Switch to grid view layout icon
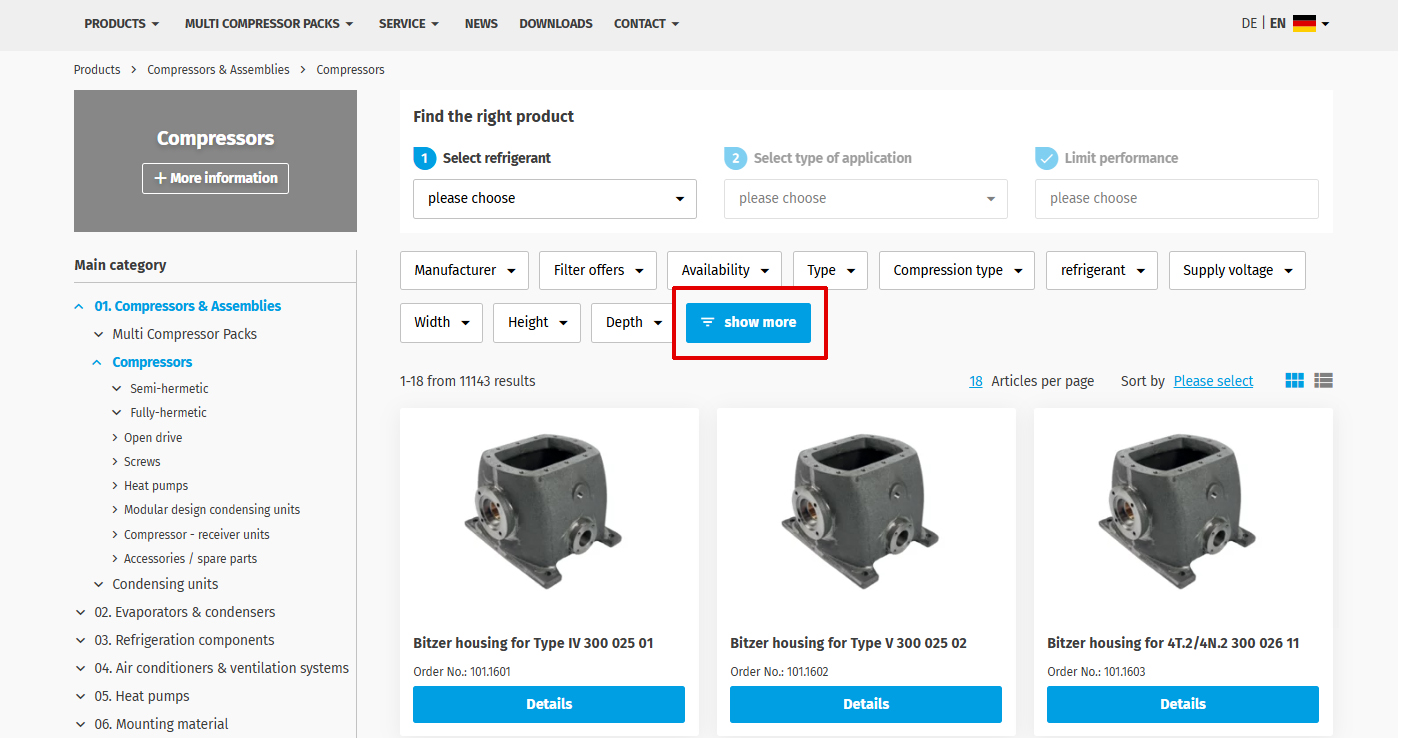 1294,381
